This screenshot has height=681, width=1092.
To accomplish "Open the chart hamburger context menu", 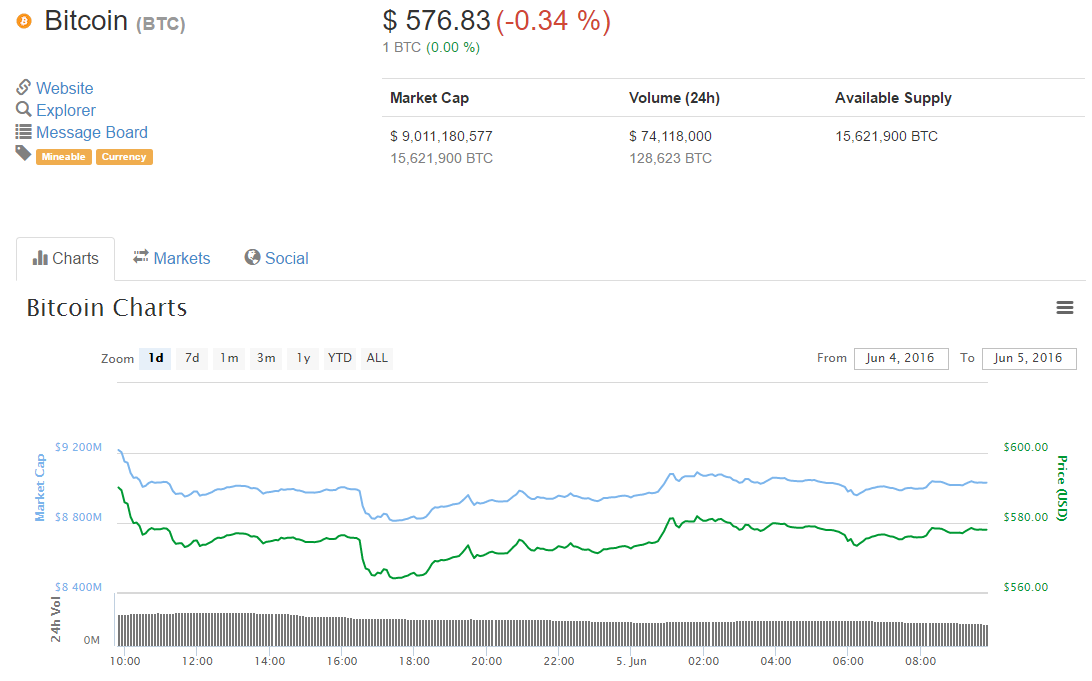I will [x=1065, y=308].
